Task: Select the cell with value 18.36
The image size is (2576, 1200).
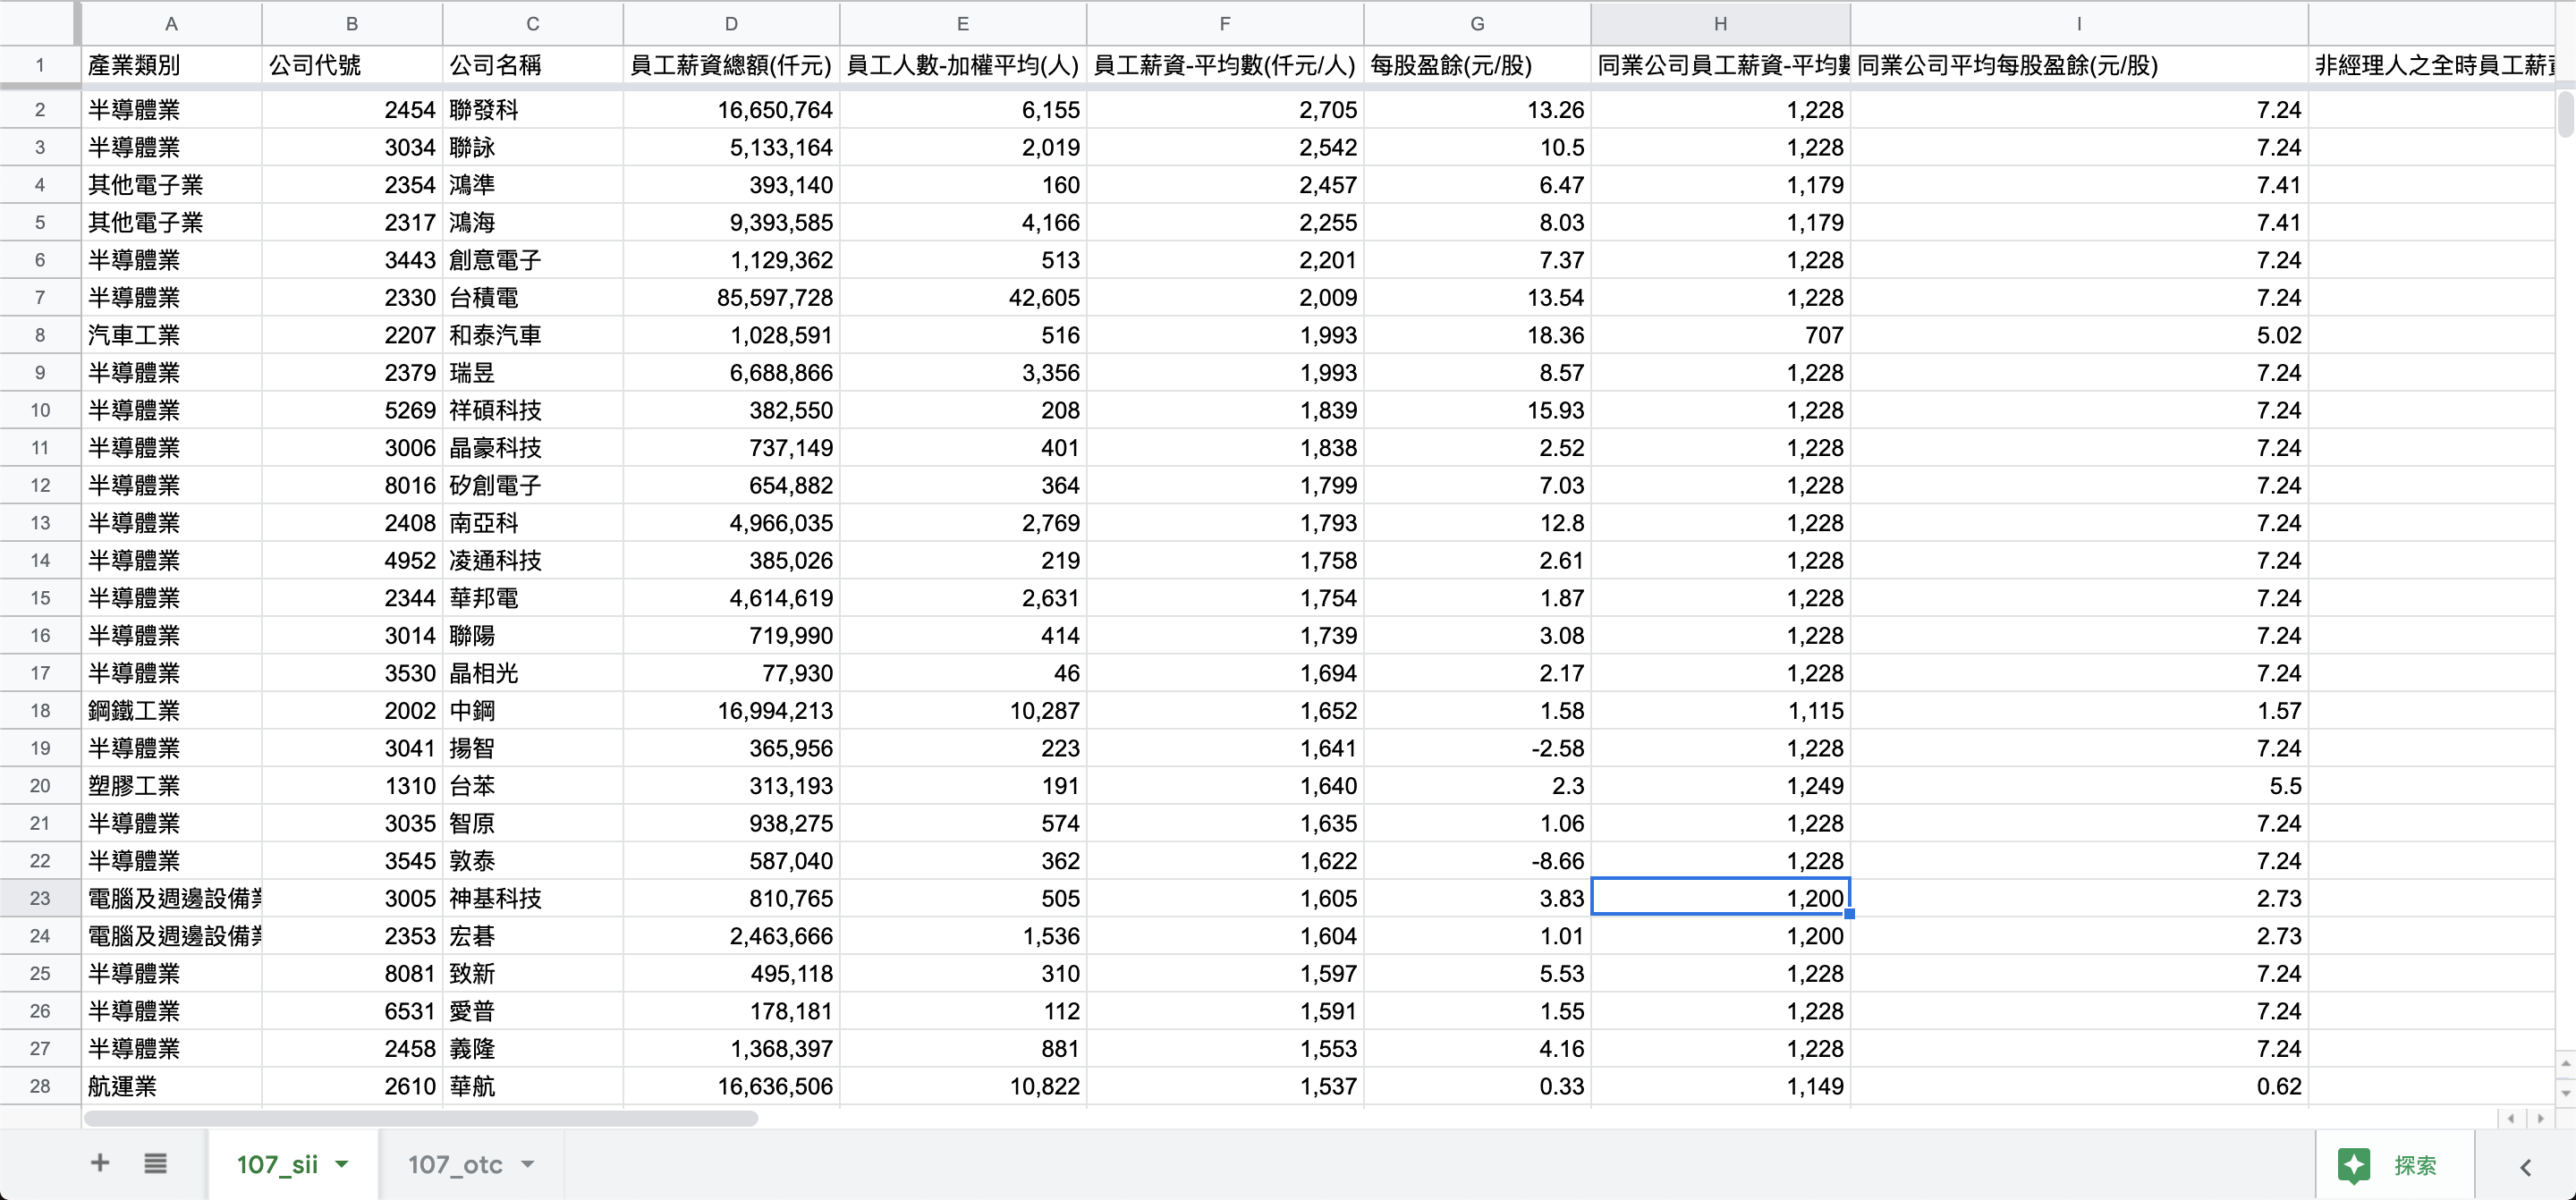Action: click(1477, 335)
